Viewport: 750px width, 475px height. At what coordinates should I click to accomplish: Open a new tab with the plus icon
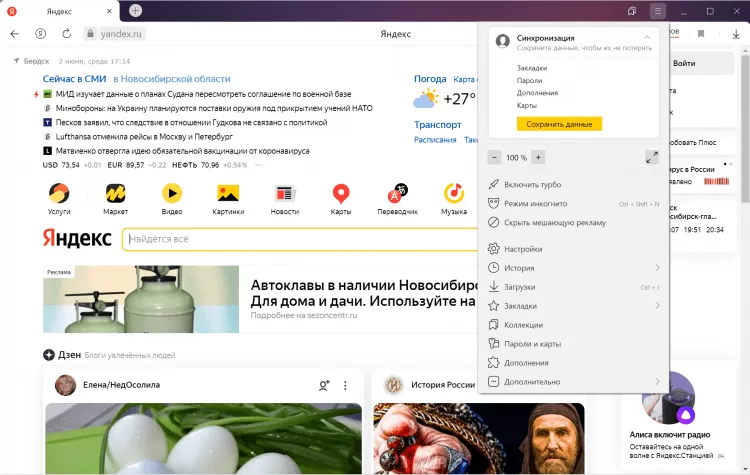point(135,11)
